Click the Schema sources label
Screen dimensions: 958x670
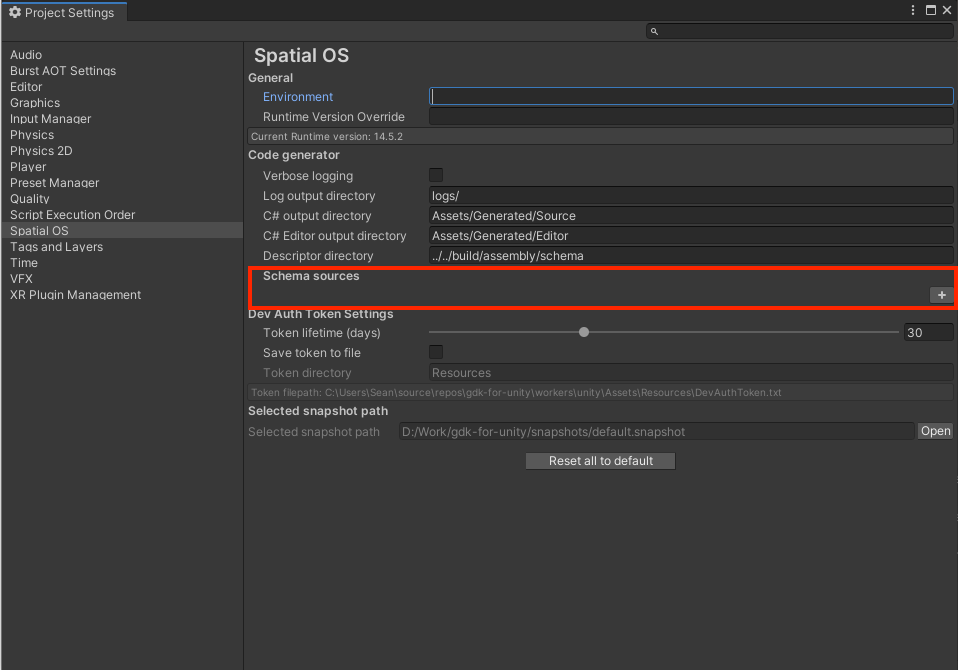(311, 275)
